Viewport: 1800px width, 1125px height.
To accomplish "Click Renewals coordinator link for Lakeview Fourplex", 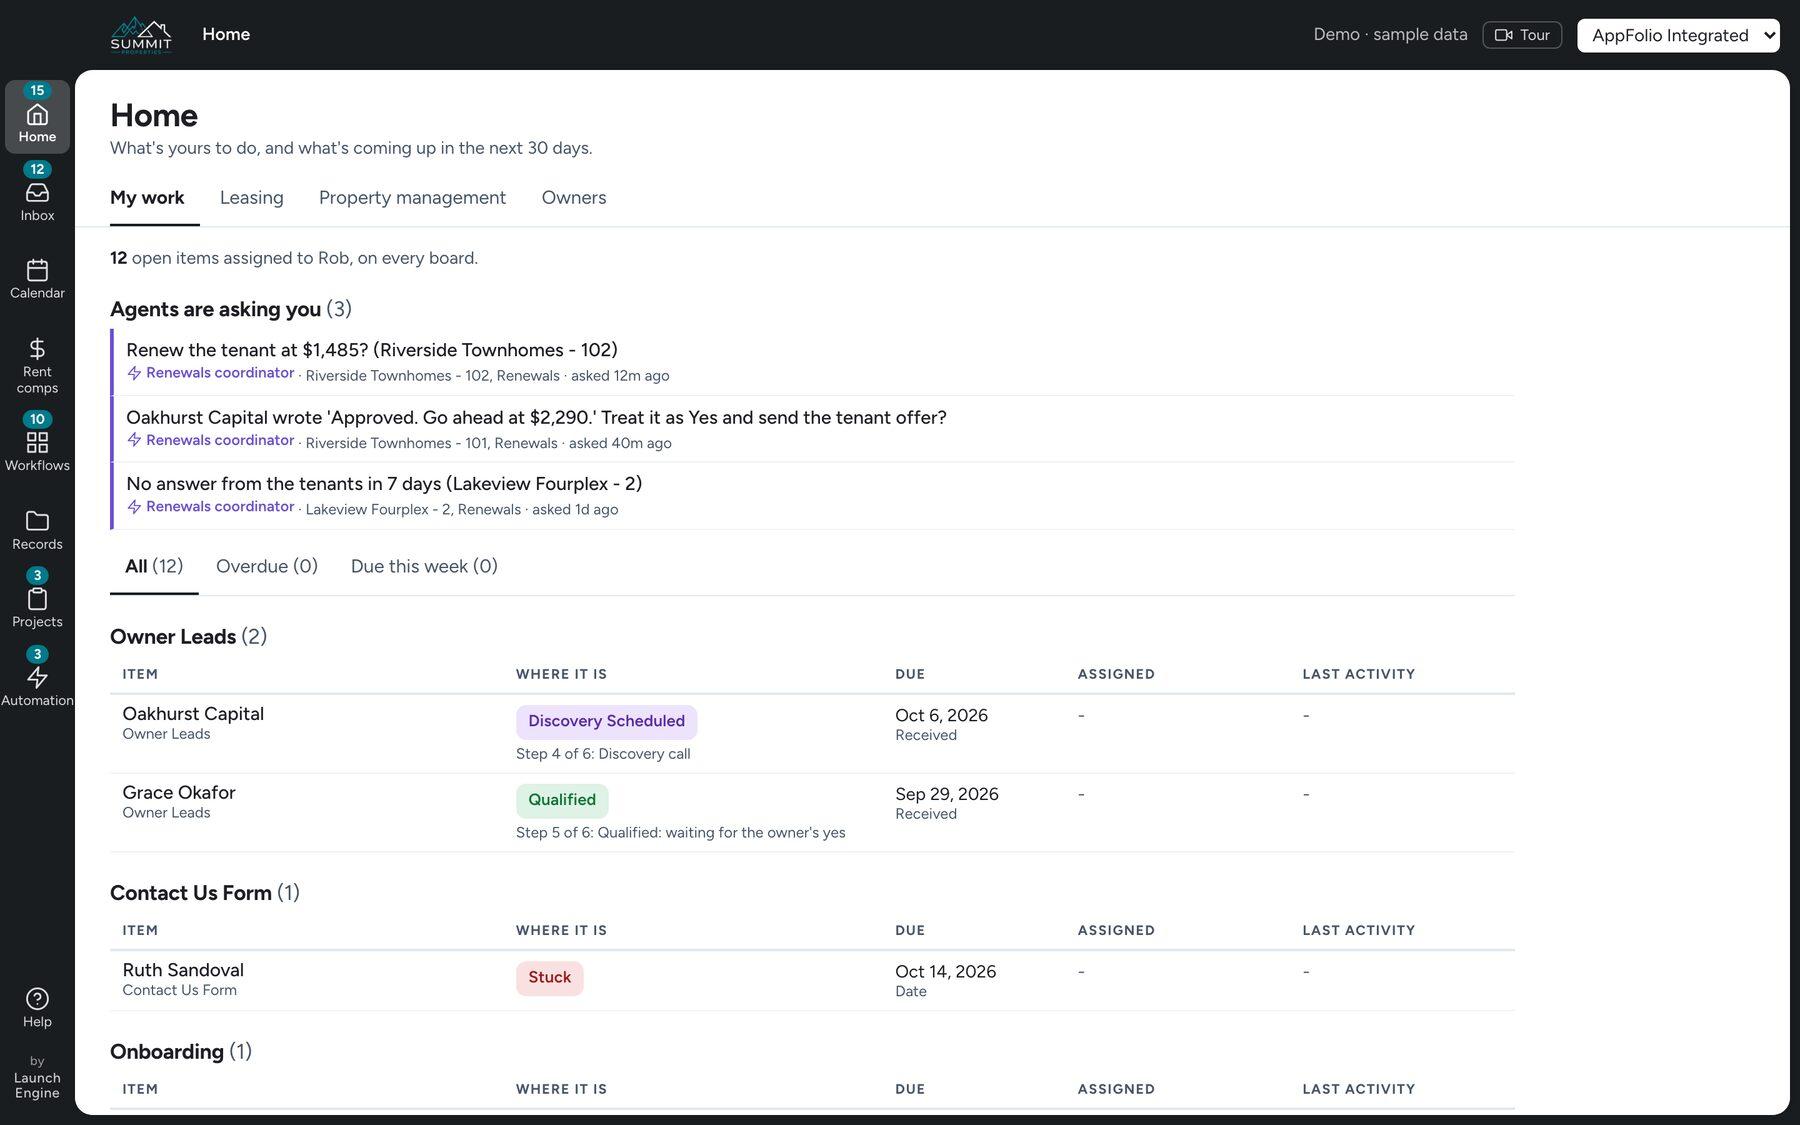I will click(220, 507).
